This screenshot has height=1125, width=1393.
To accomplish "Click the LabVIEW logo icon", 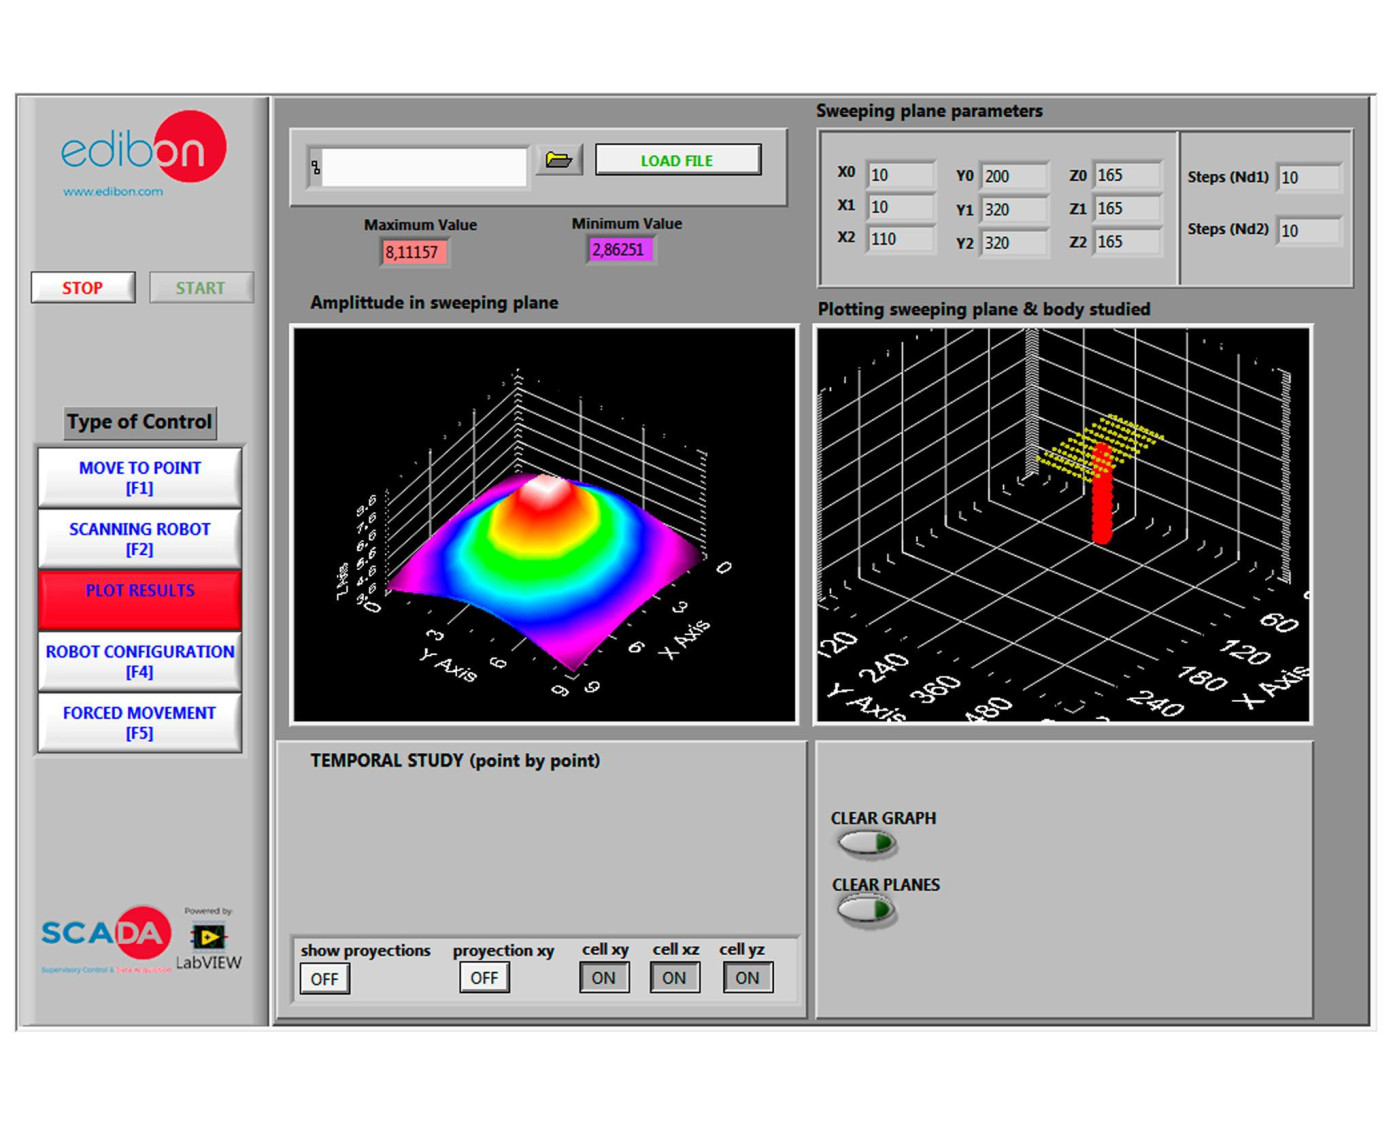I will coord(208,937).
